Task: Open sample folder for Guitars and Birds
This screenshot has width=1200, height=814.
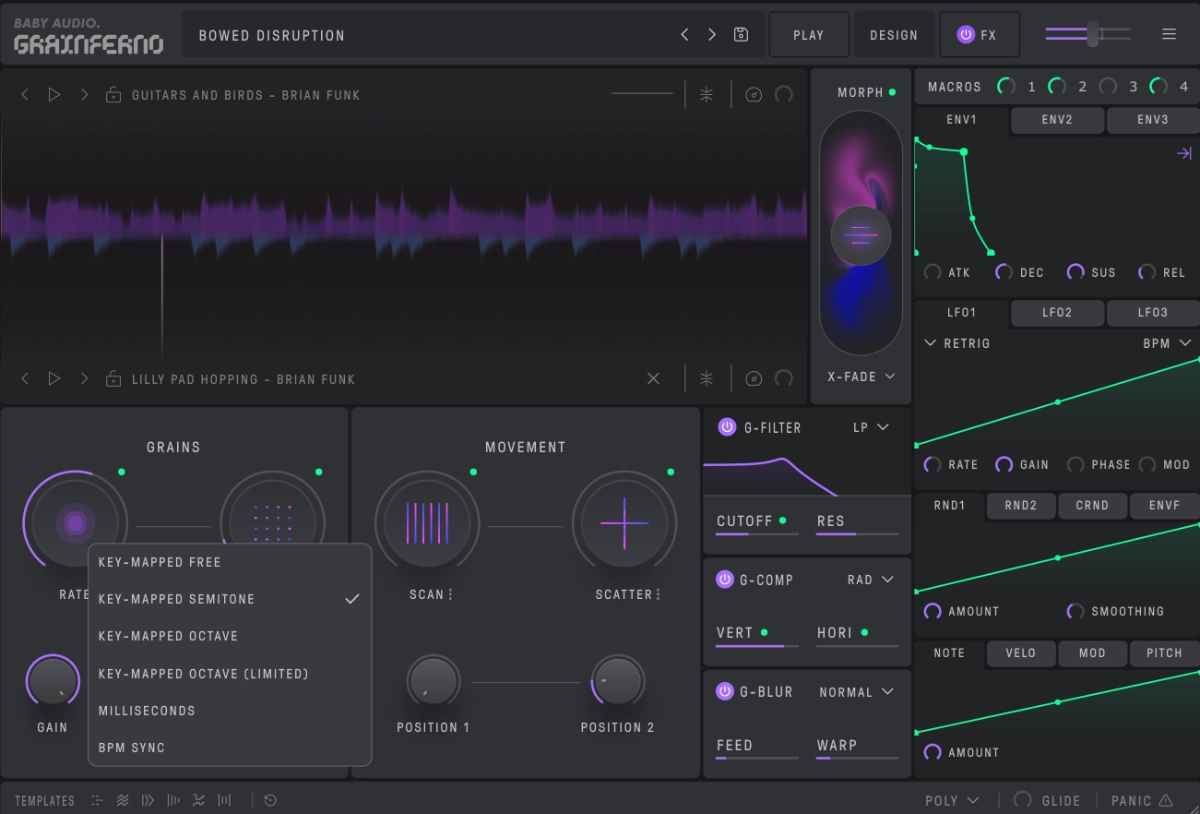Action: 113,95
